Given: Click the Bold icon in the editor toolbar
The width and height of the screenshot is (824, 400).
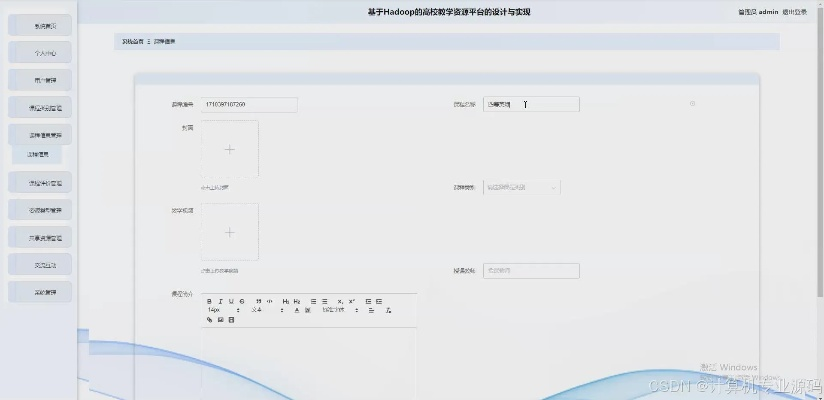Looking at the screenshot, I should [x=209, y=301].
